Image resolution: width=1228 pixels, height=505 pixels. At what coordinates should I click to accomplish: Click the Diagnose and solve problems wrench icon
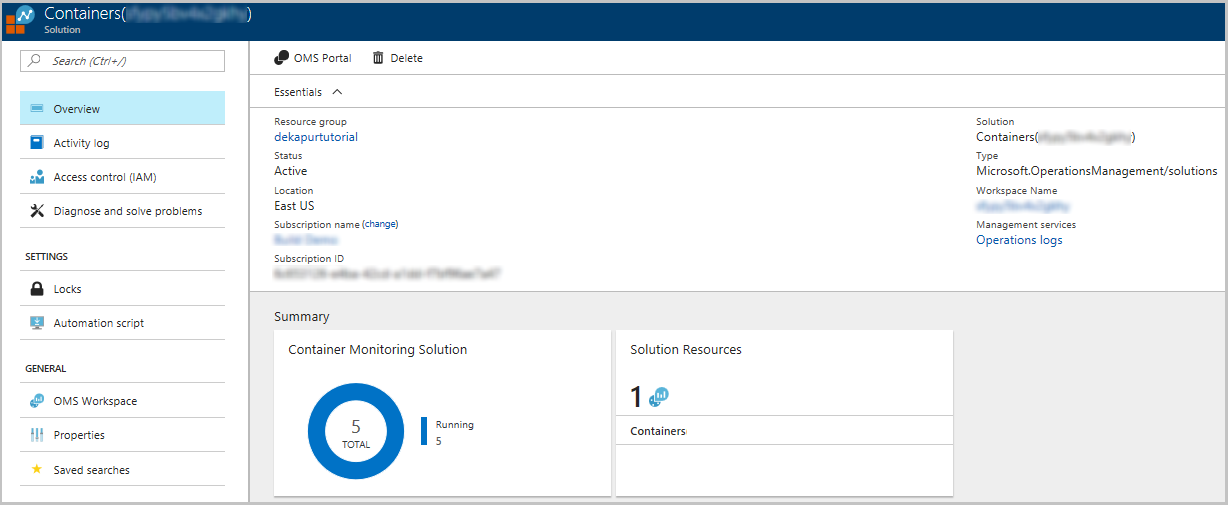tap(37, 211)
